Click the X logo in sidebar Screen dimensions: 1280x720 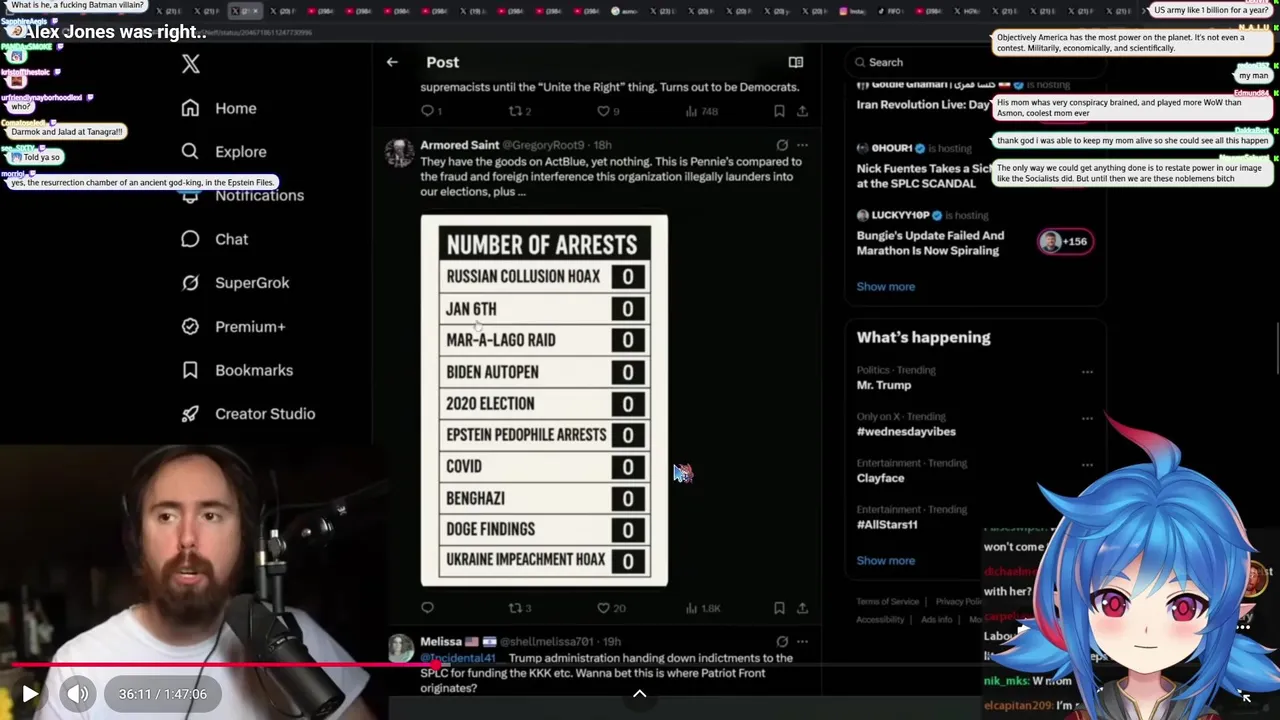pyautogui.click(x=191, y=64)
